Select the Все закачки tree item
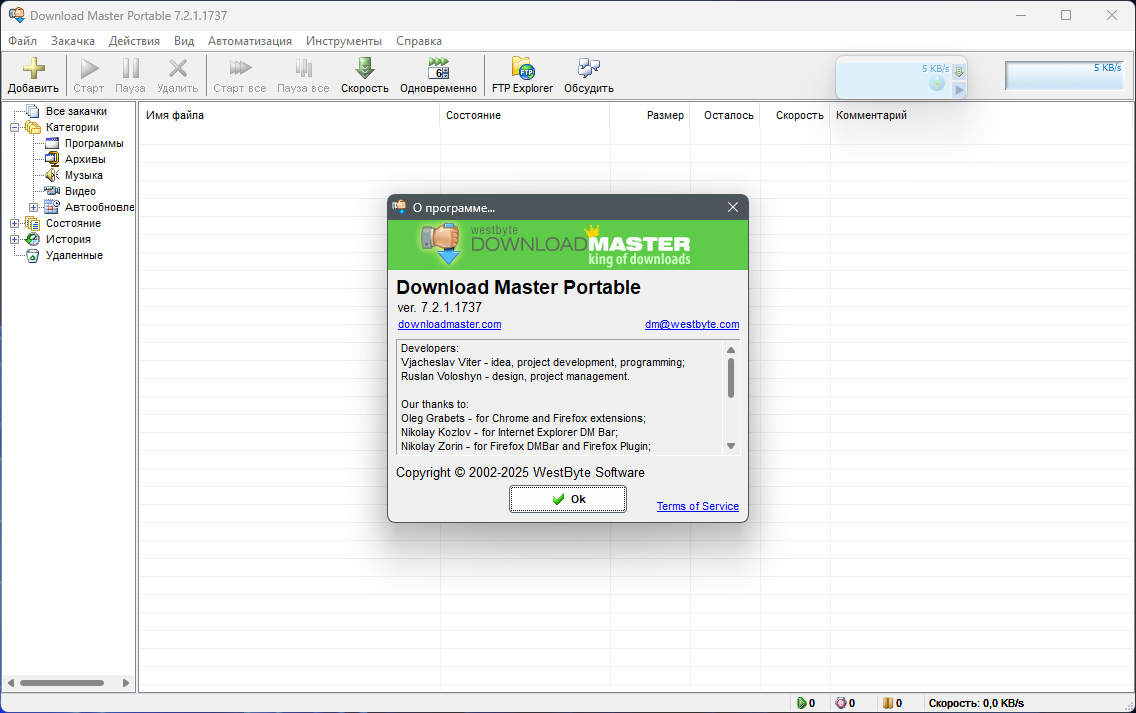The height and width of the screenshot is (713, 1136). pyautogui.click(x=76, y=111)
